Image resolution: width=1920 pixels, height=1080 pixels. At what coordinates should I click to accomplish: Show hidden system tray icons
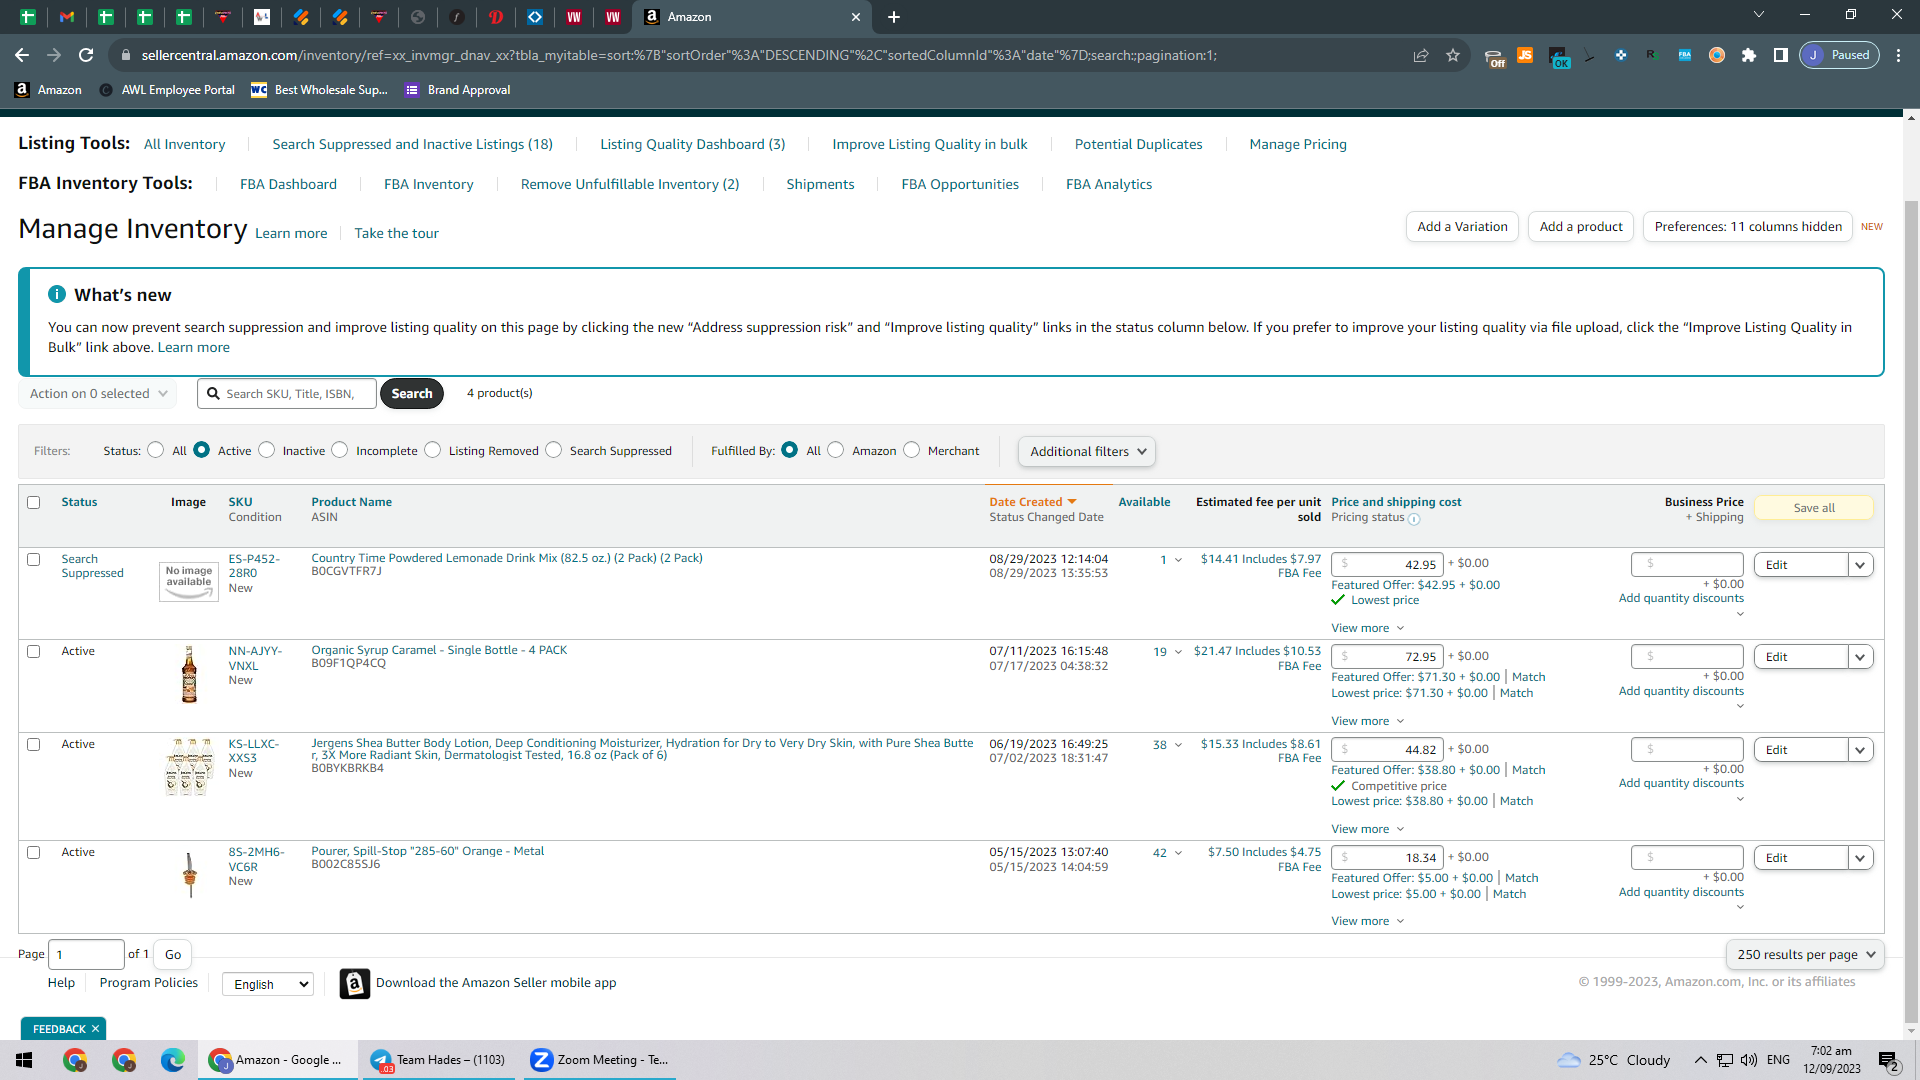pos(1700,1060)
